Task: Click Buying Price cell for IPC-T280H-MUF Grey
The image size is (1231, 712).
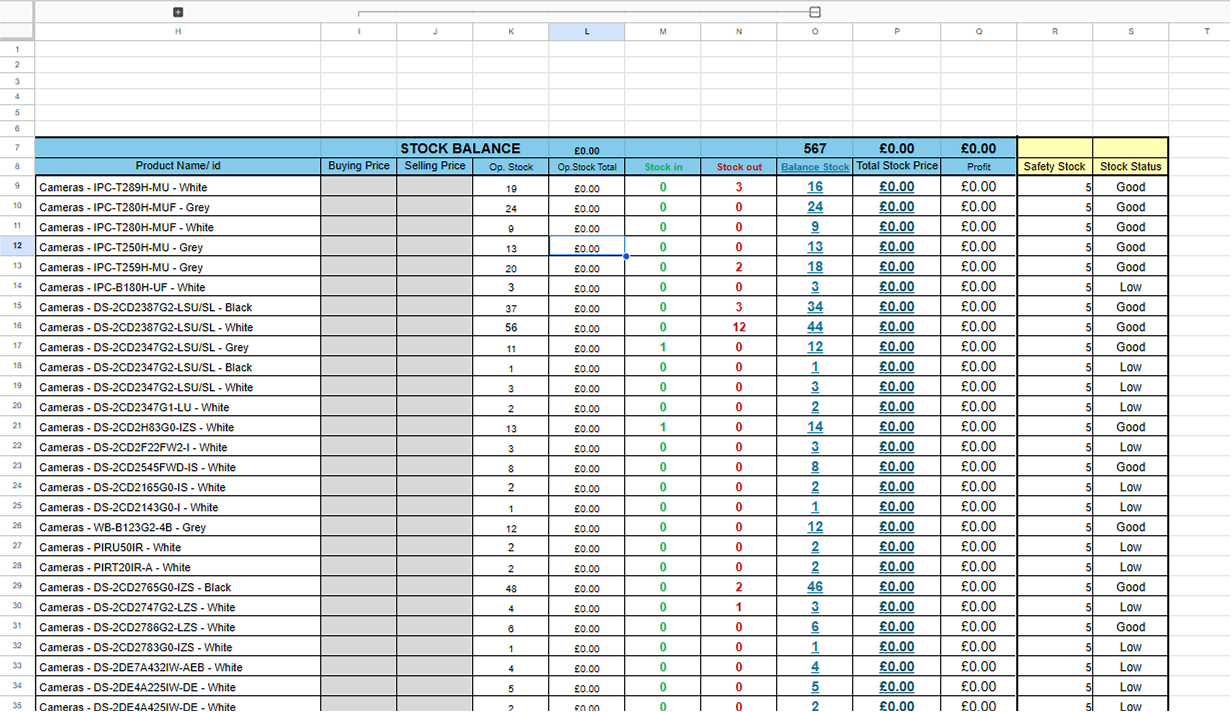Action: [x=358, y=207]
